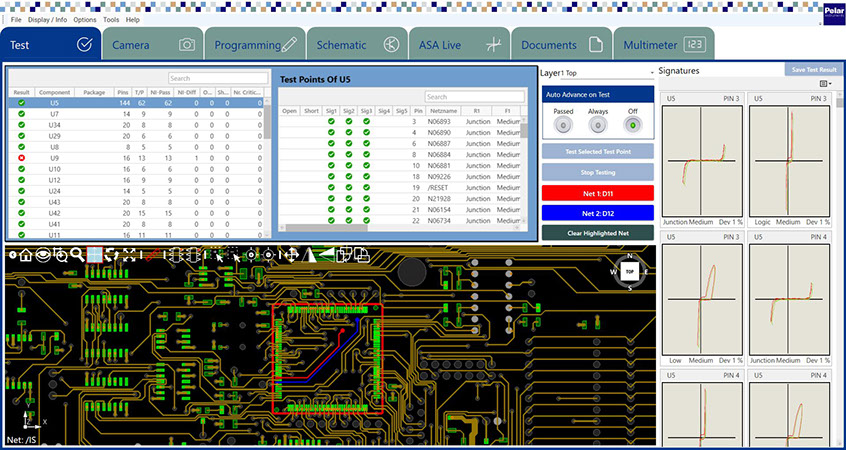The width and height of the screenshot is (846, 450).
Task: Click the highlighted grid view icon
Action: click(94, 255)
